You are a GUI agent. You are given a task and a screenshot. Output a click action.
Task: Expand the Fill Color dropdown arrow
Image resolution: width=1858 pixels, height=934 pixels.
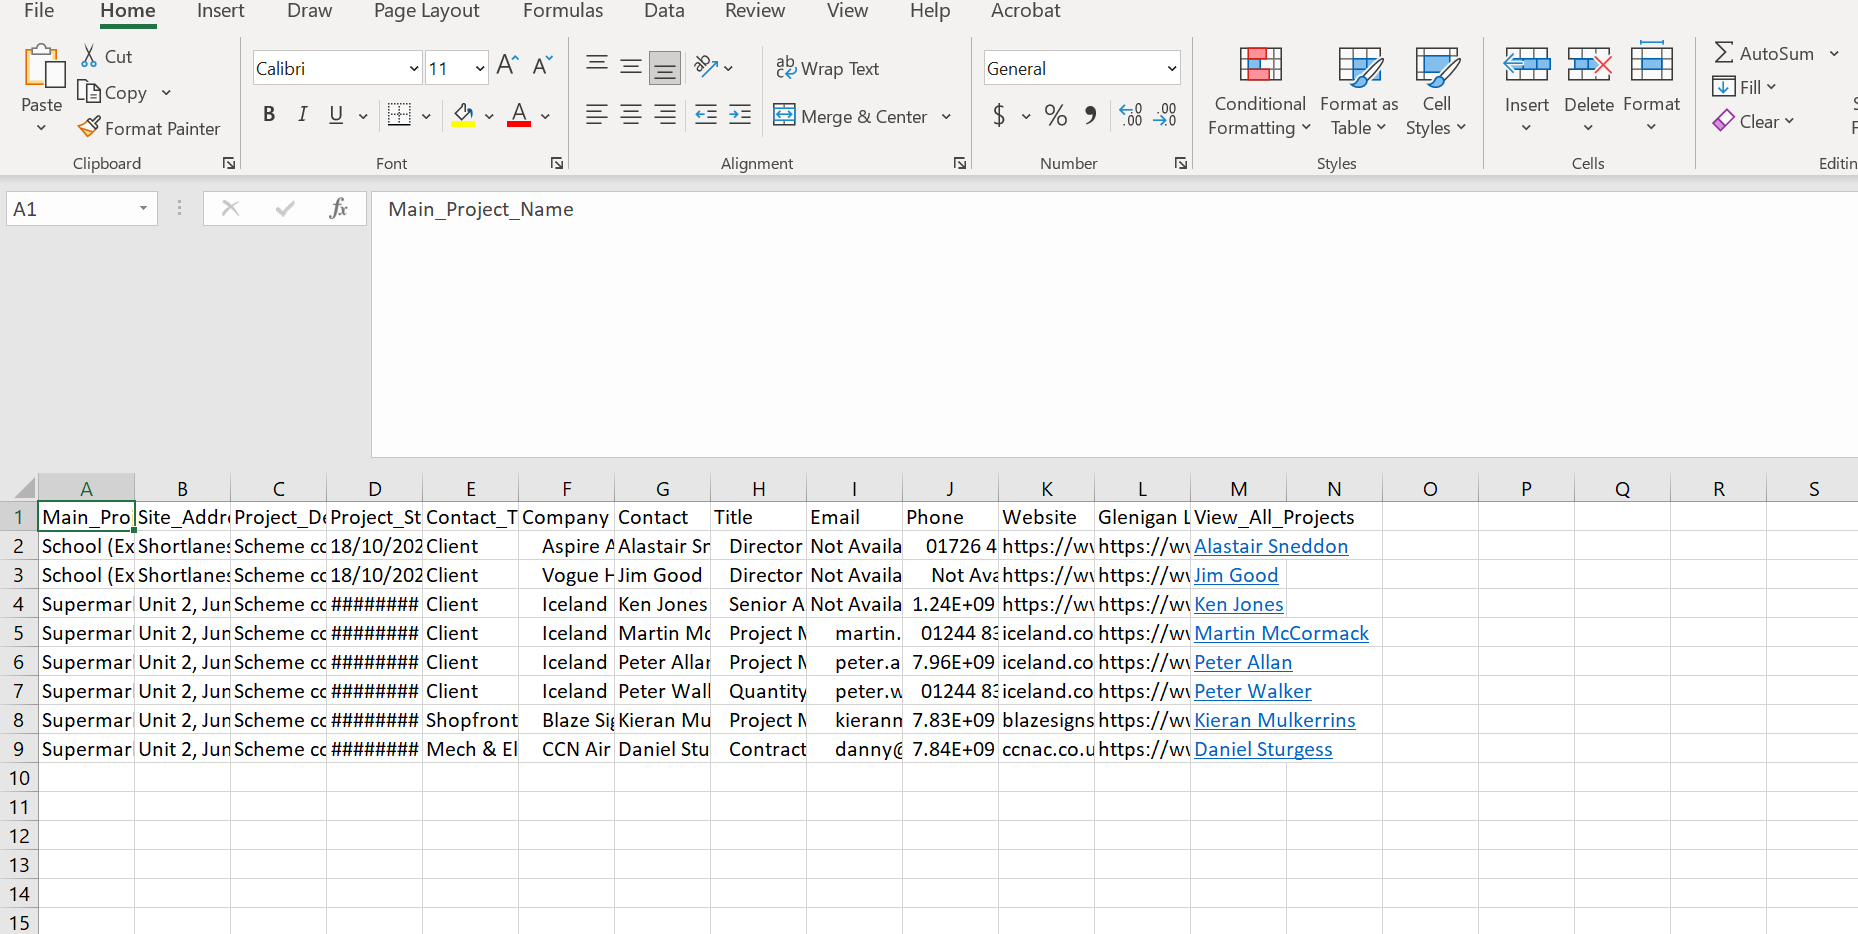tap(489, 115)
